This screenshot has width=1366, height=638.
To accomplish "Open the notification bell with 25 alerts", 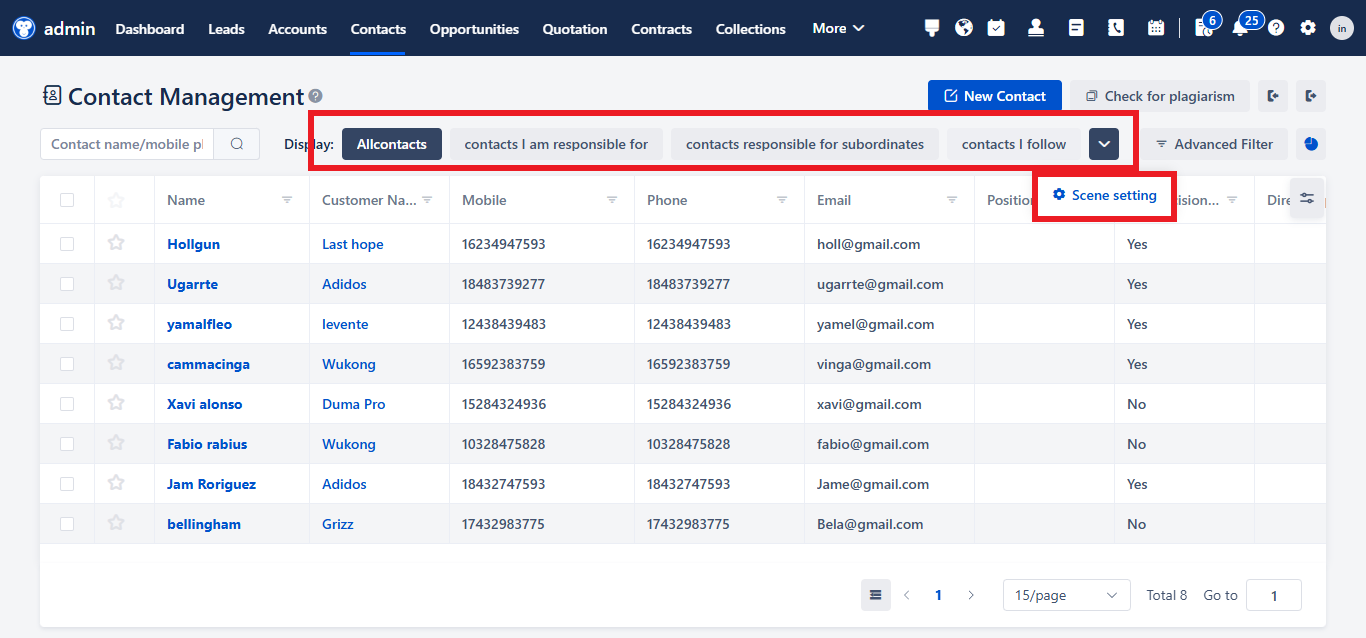I will point(1240,27).
